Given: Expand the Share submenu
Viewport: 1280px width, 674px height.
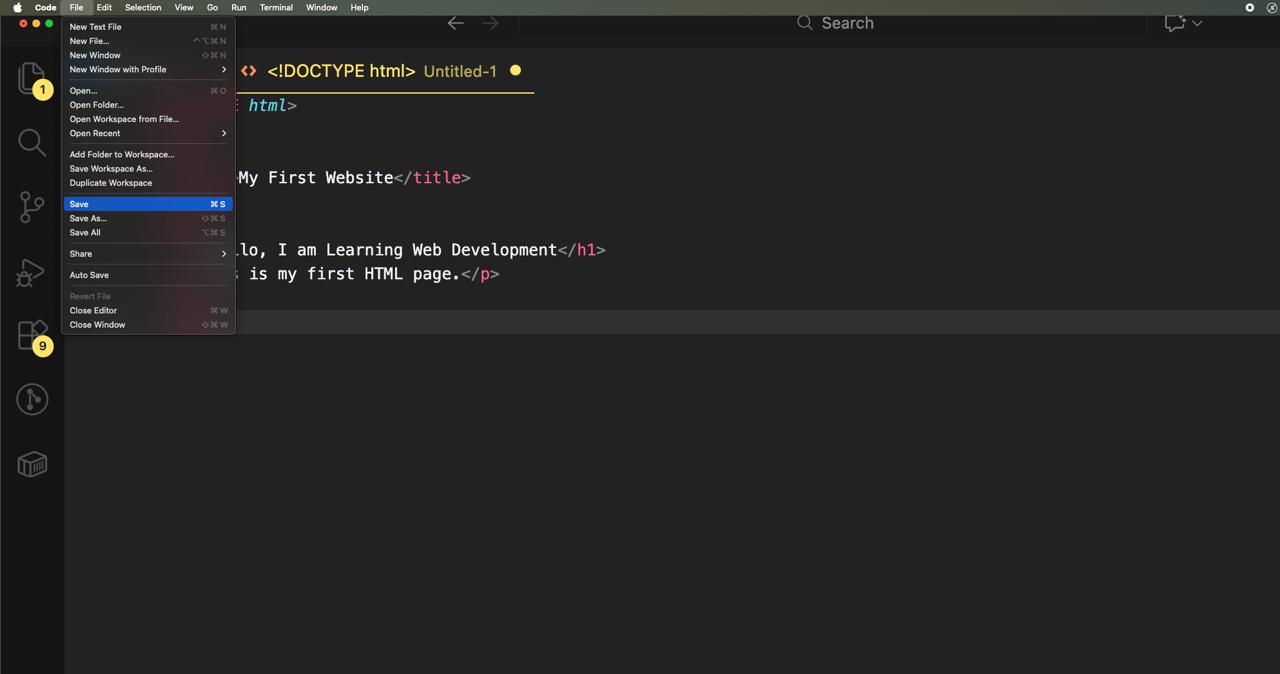Looking at the screenshot, I should [80, 253].
